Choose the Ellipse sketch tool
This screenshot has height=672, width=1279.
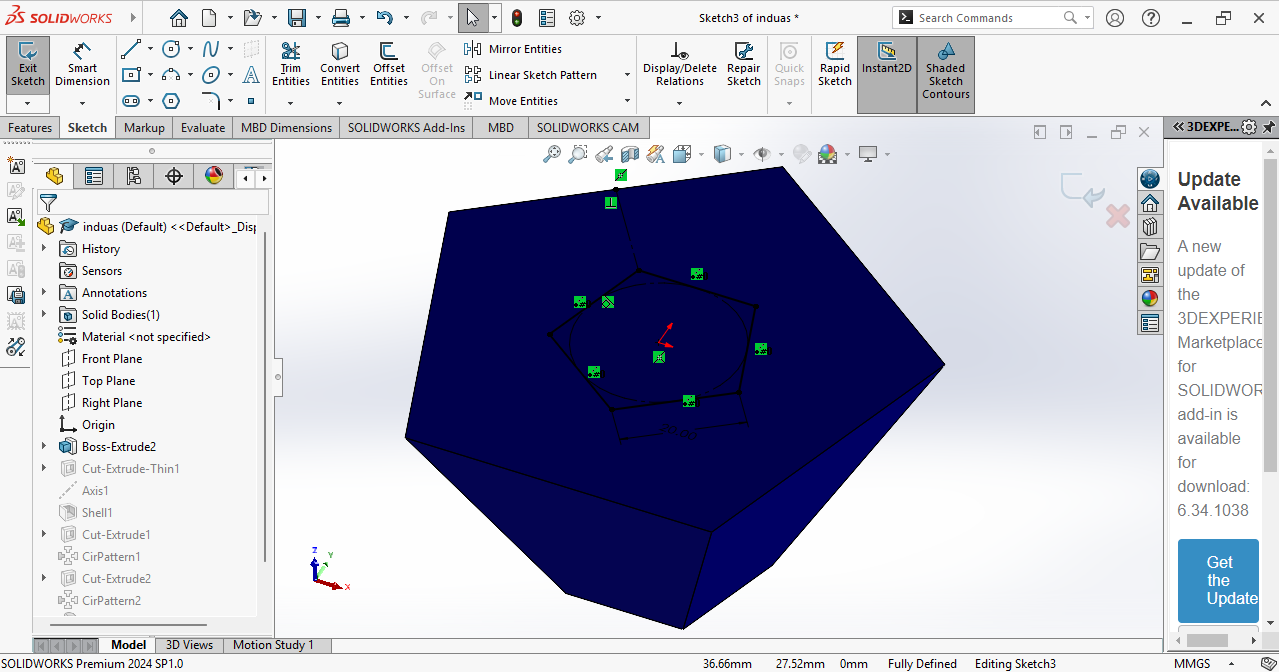tap(211, 75)
